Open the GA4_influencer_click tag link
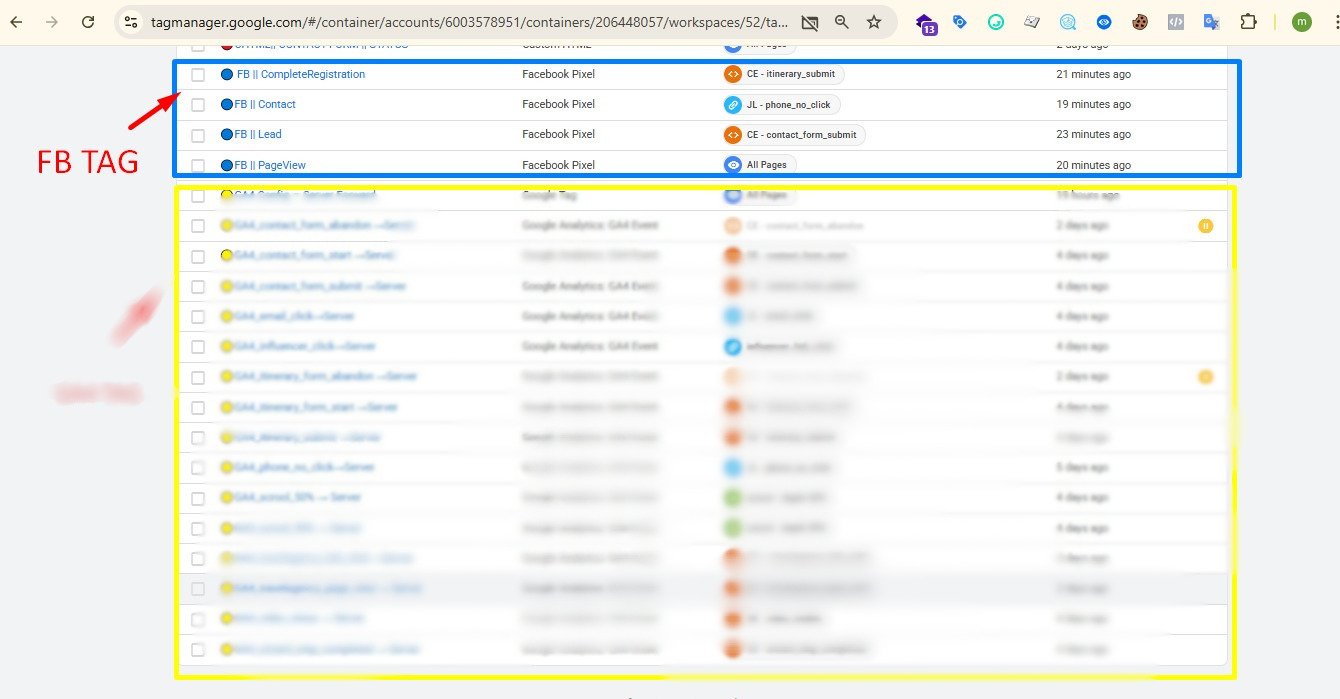The height and width of the screenshot is (699, 1340). coord(305,346)
